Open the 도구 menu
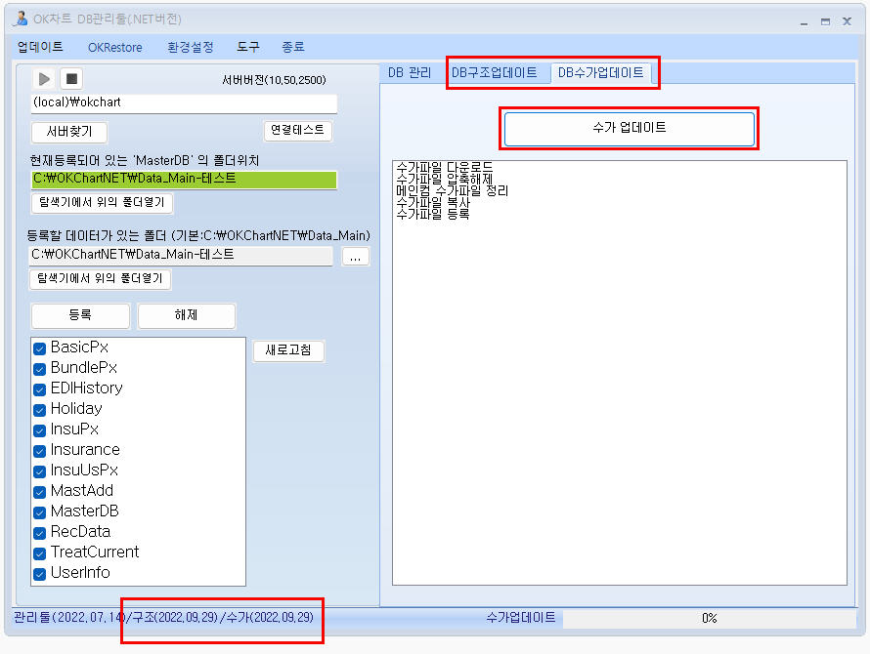 point(248,47)
